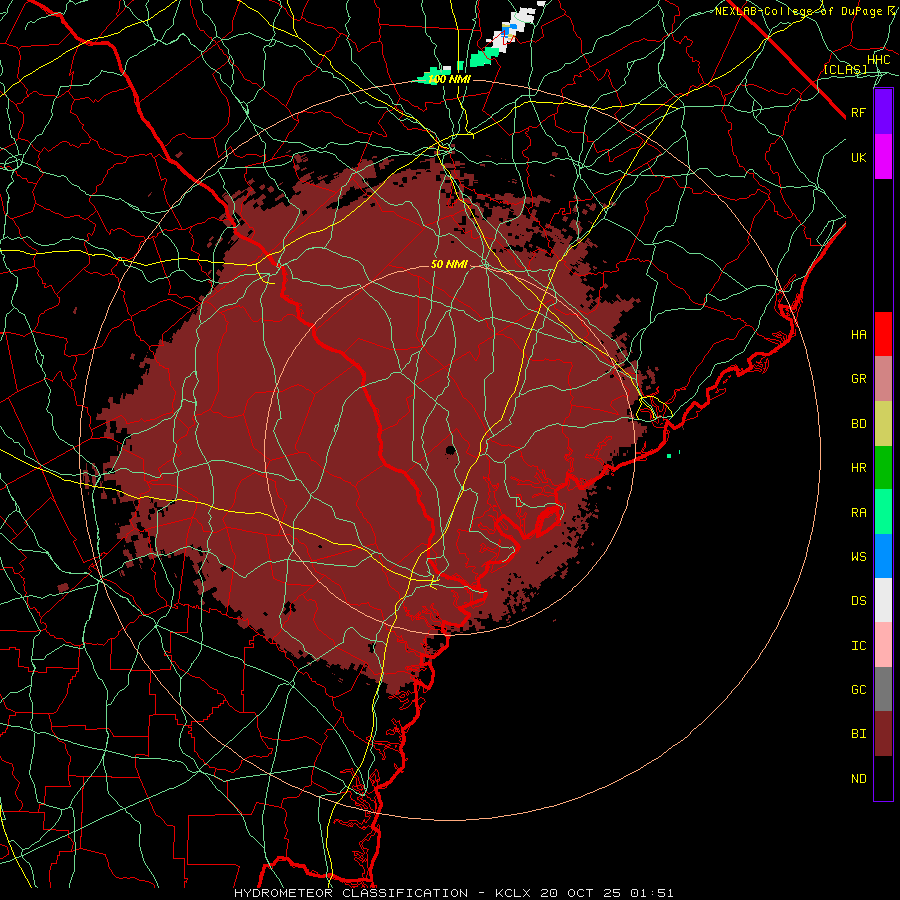This screenshot has width=900, height=900.
Task: Click the "GR" legend label
Action: tap(859, 378)
